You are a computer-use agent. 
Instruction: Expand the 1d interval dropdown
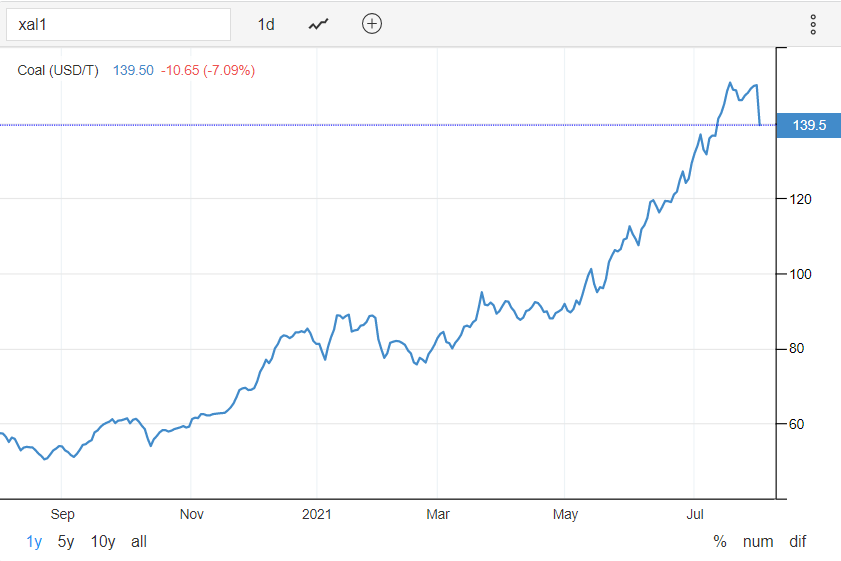[266, 24]
